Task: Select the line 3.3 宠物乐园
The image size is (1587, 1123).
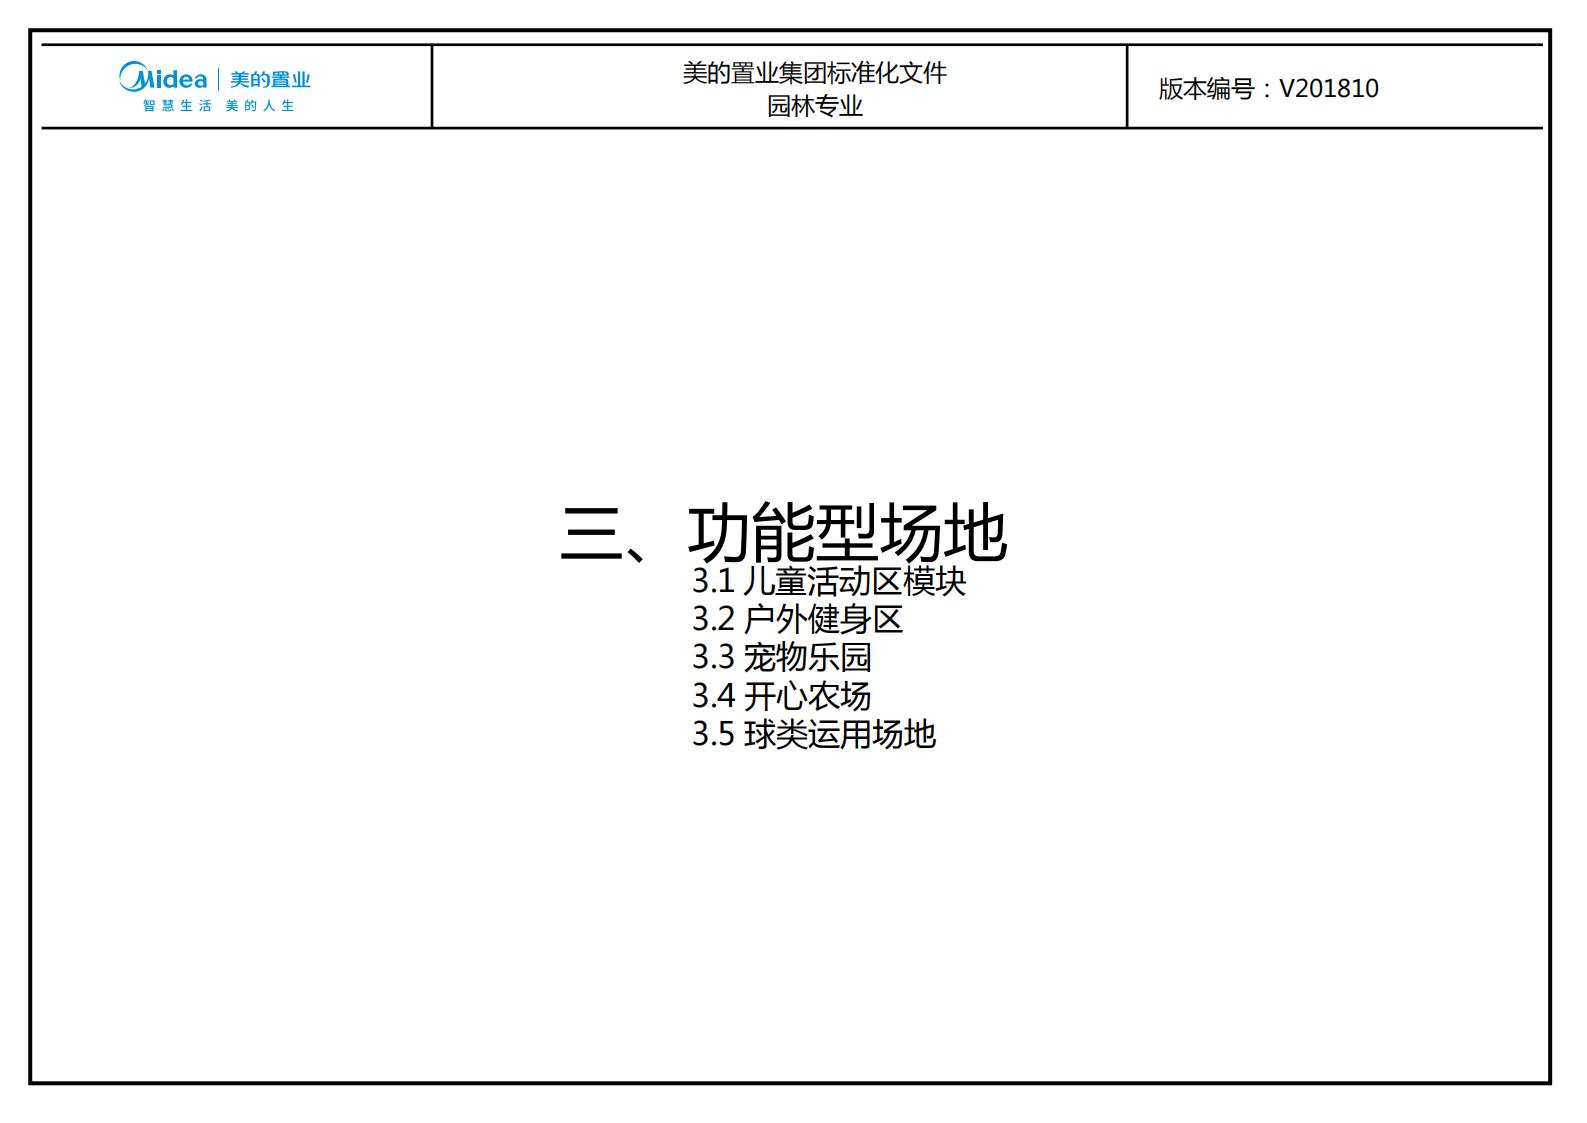Action: coord(782,657)
